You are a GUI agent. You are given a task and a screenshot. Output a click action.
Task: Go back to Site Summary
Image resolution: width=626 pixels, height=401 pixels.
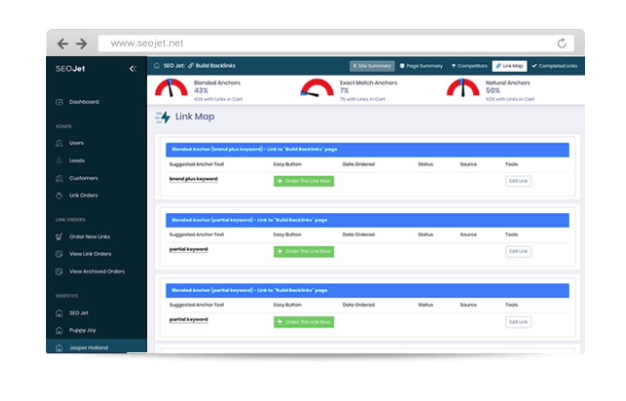372,66
